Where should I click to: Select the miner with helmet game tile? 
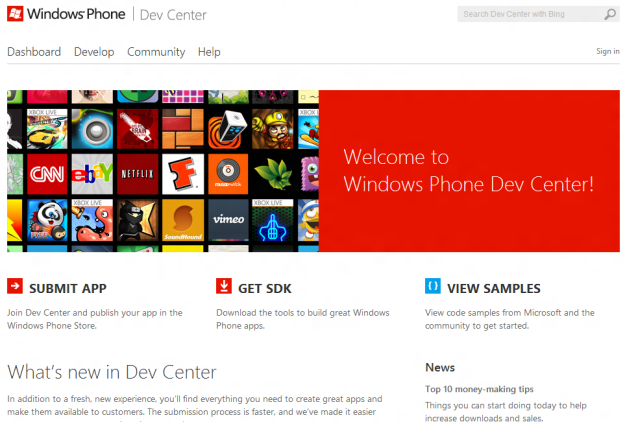[273, 129]
